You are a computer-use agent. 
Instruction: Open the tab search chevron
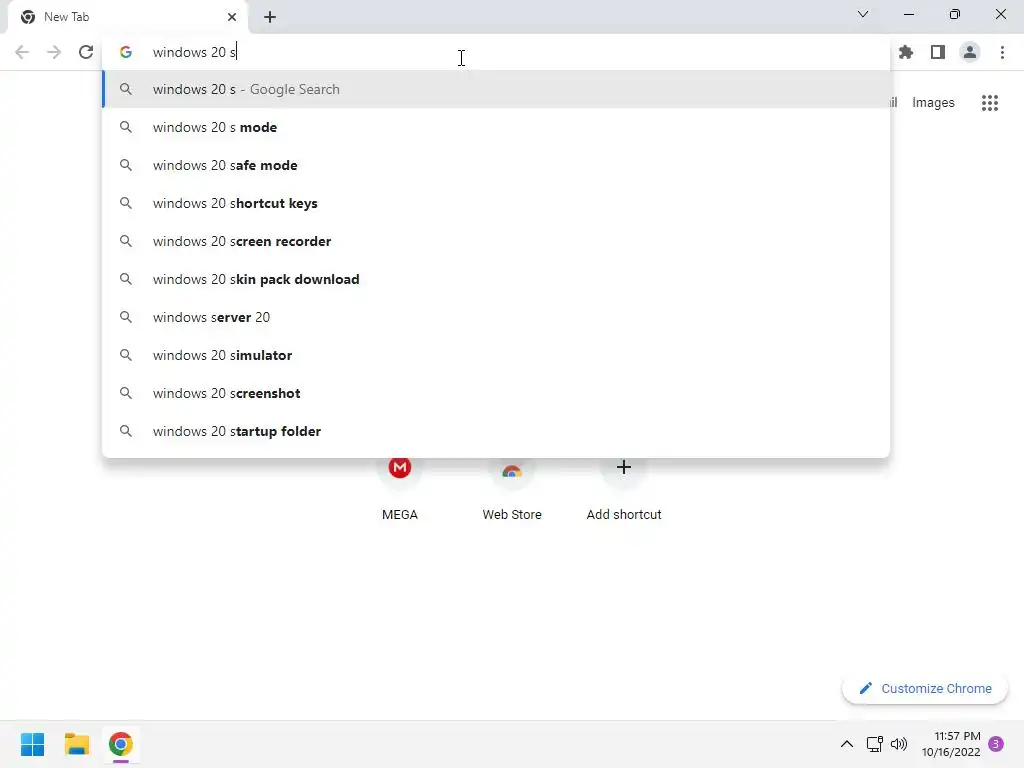pyautogui.click(x=863, y=14)
